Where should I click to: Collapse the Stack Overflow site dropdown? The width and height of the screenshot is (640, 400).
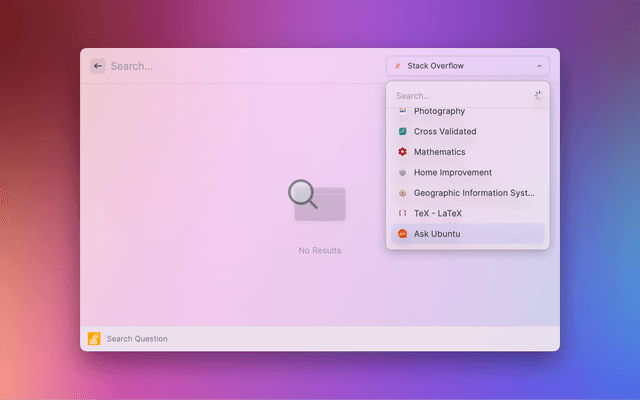(467, 66)
